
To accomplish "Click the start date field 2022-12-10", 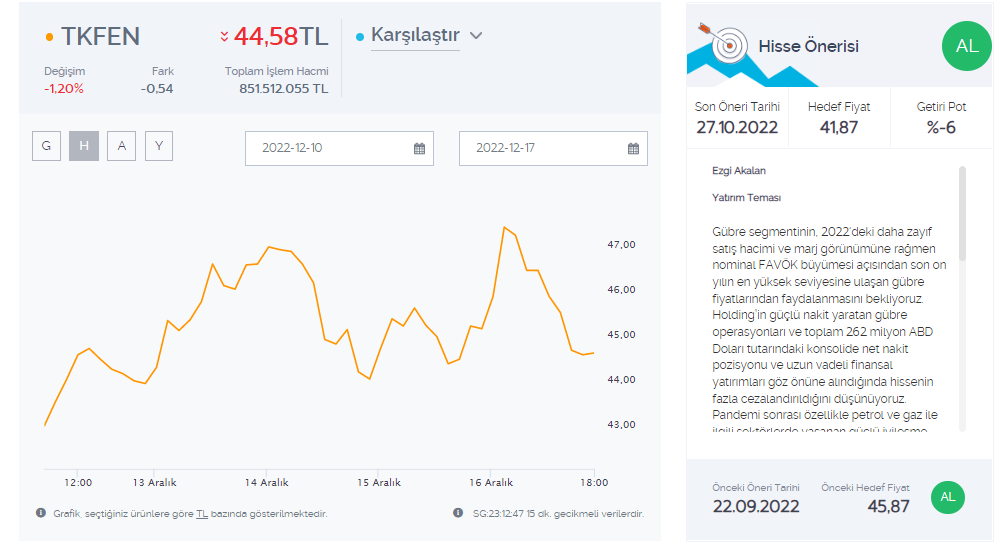I will click(339, 148).
